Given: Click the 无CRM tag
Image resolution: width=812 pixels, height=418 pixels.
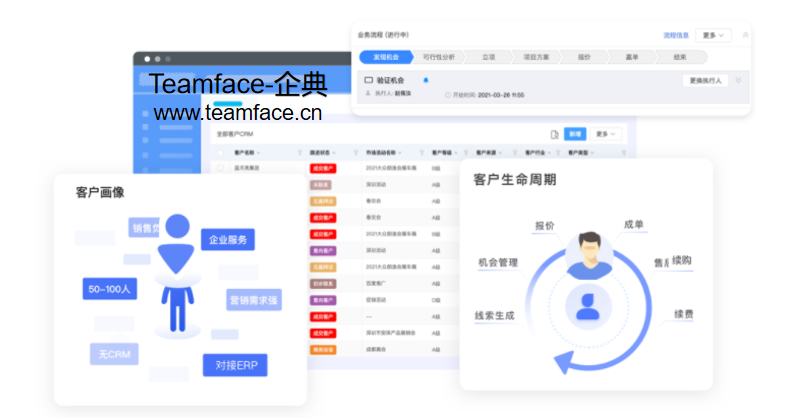Looking at the screenshot, I should click(114, 354).
